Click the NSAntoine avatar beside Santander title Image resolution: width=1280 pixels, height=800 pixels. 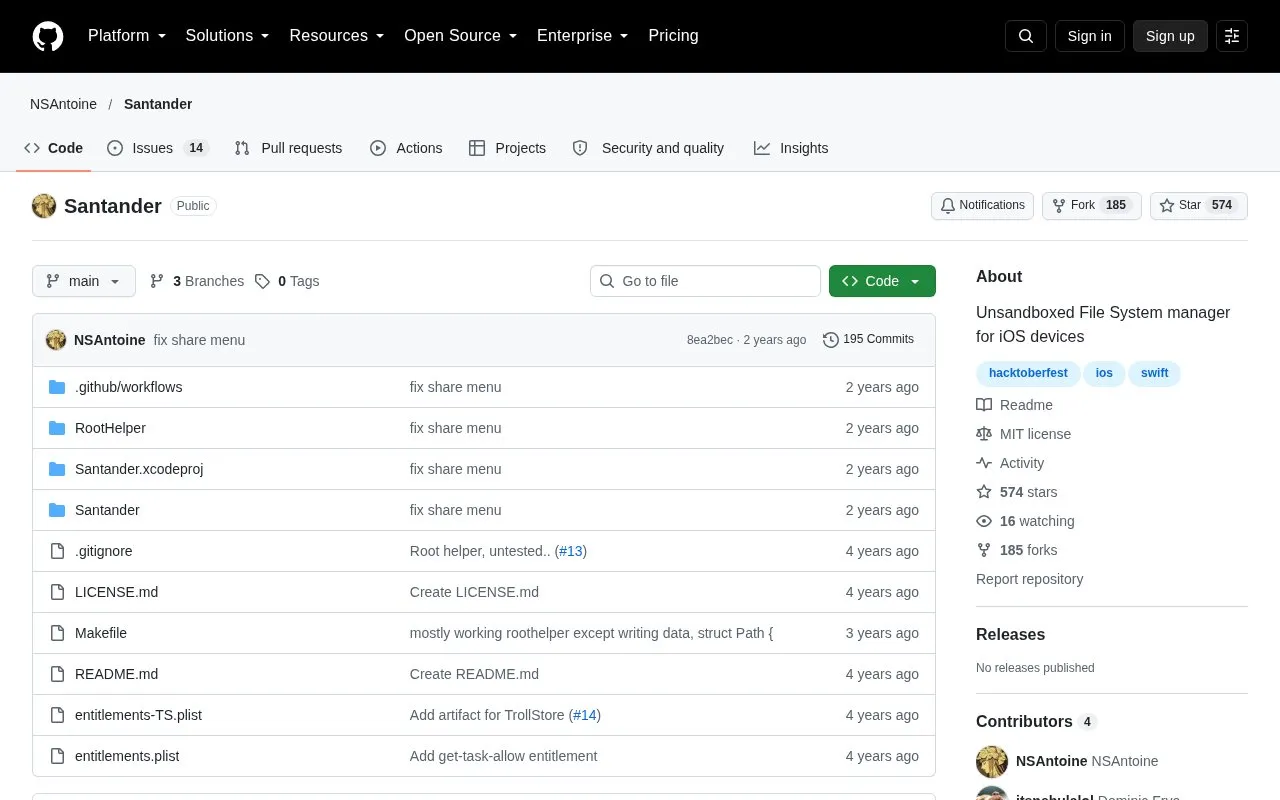pos(44,206)
